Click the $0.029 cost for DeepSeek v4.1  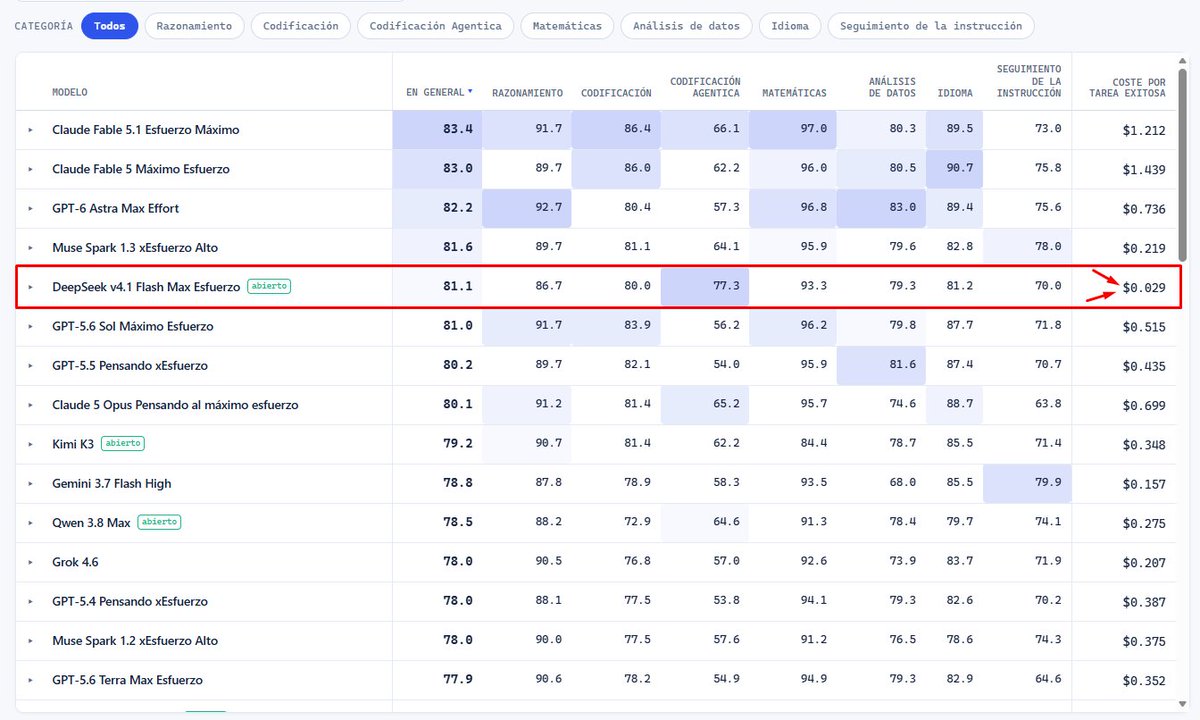point(1144,287)
